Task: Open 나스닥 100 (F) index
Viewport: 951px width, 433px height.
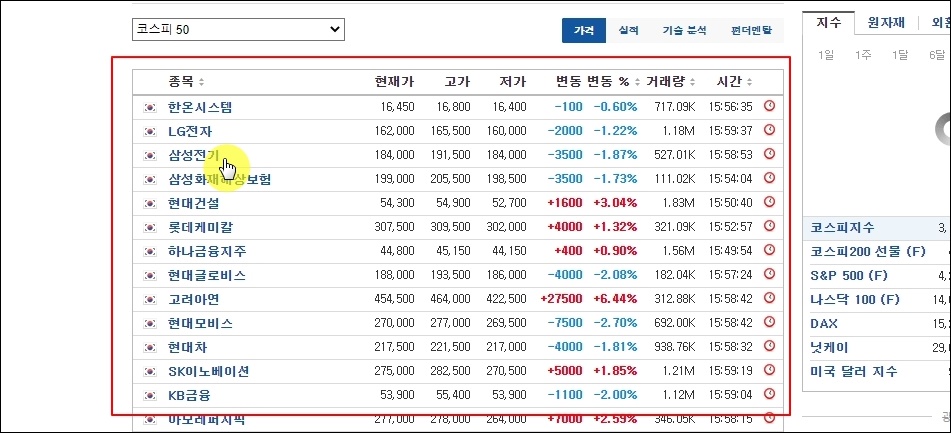Action: [855, 300]
